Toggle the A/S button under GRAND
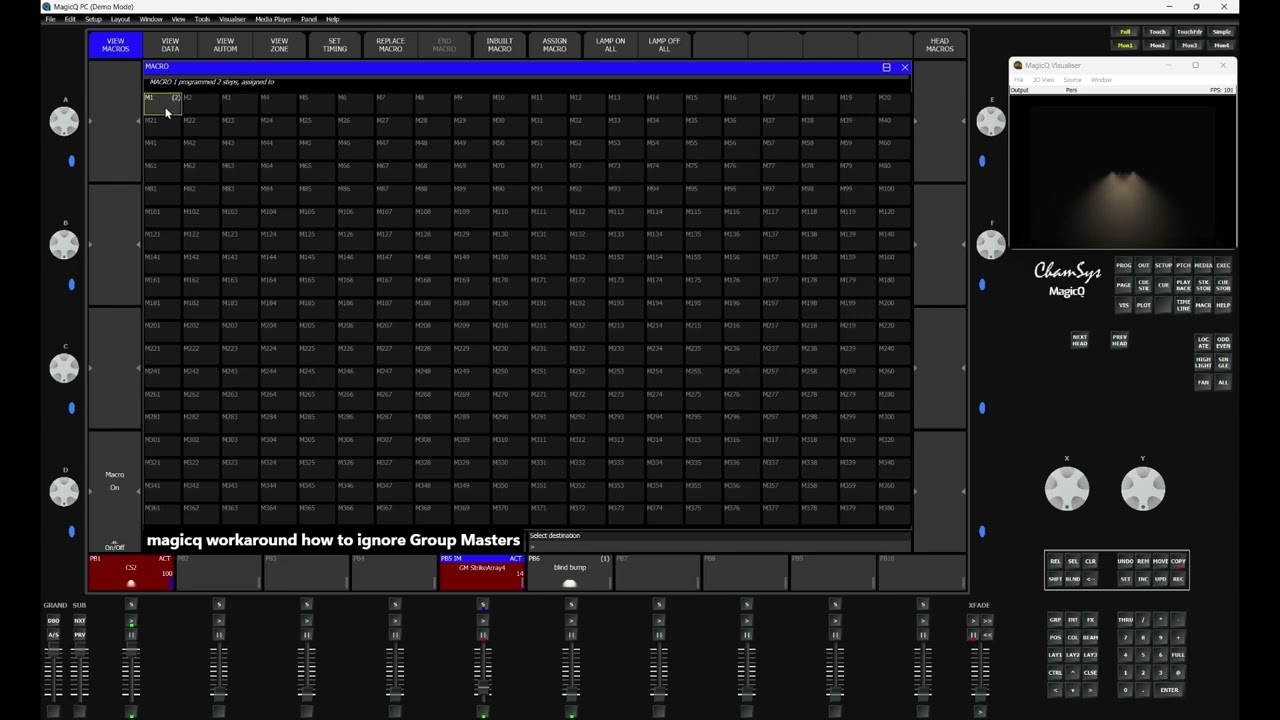 (53, 635)
